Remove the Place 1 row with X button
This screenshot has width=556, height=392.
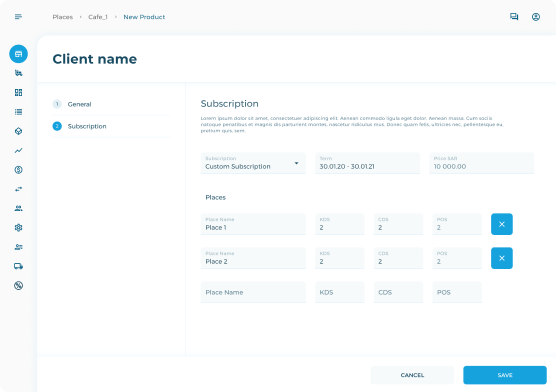[x=502, y=224]
